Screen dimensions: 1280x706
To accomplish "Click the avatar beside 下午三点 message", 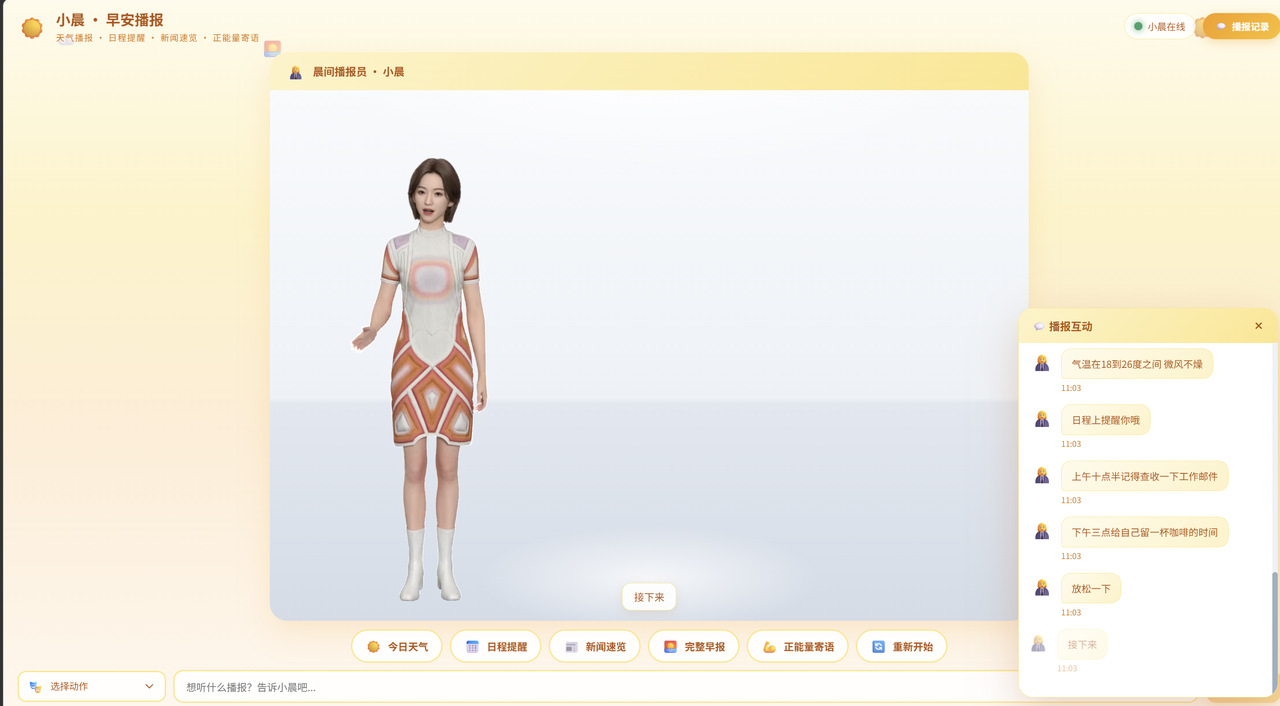I will coord(1042,531).
